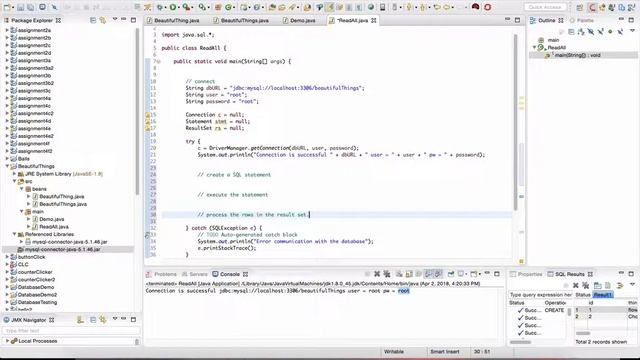Viewport: 640px width, 360px height.
Task: Switch to BeautifulThings.java tab
Action: (241, 20)
